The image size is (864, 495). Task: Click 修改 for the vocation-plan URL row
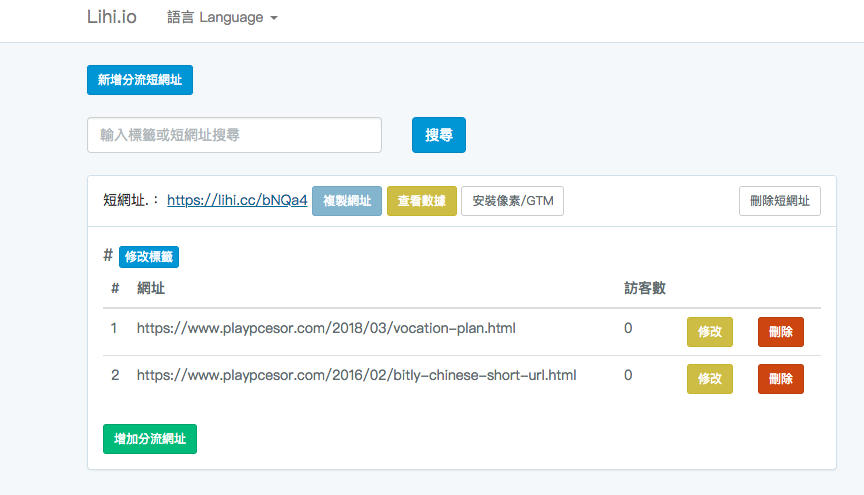point(709,332)
